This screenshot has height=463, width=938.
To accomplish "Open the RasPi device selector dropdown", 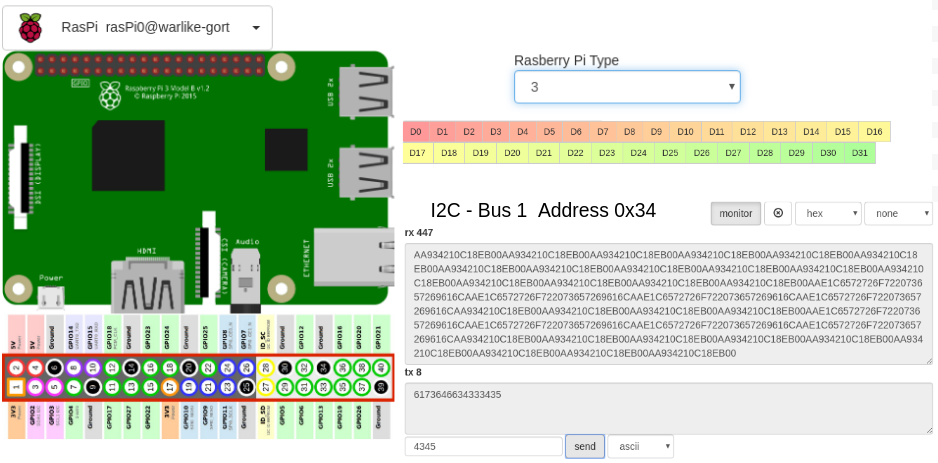I will pyautogui.click(x=137, y=28).
